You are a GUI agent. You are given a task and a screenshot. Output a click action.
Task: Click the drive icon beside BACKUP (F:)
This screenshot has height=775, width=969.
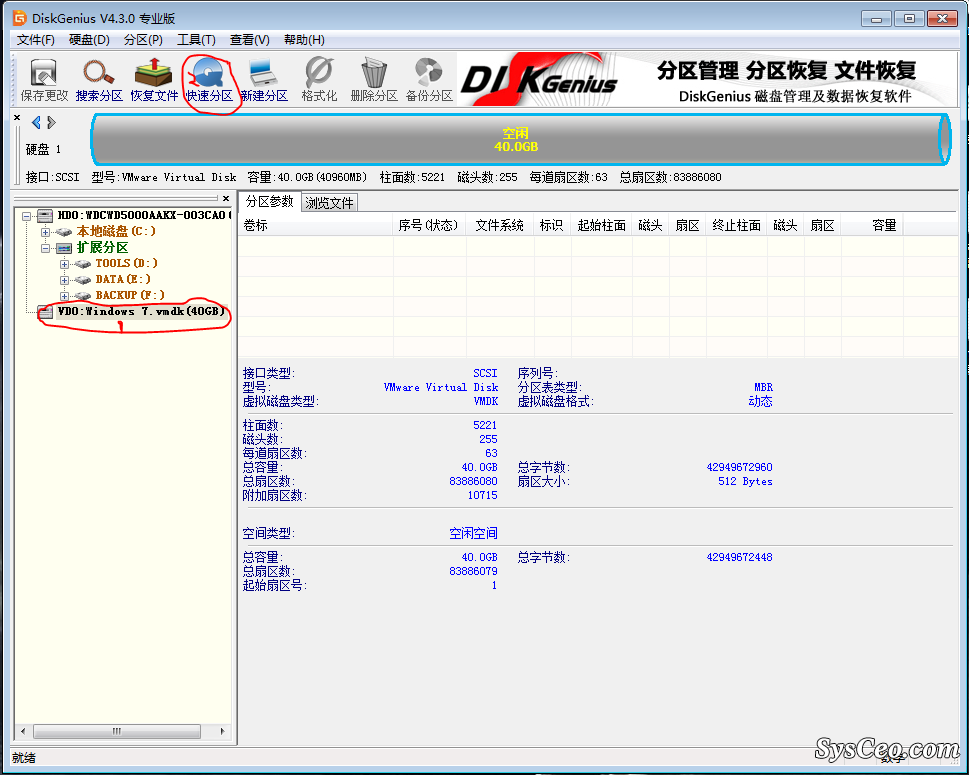point(82,296)
